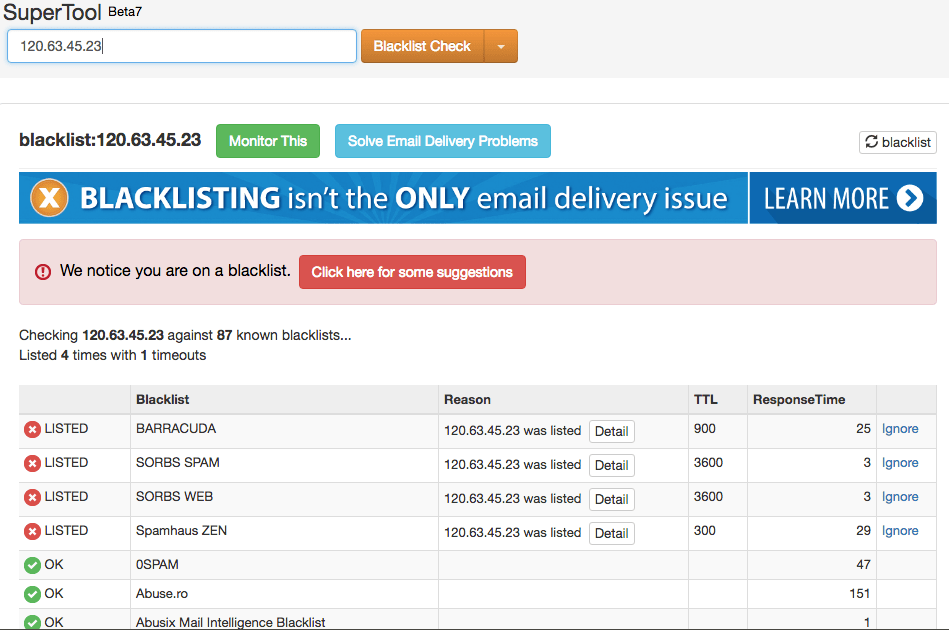The width and height of the screenshot is (949, 630).
Task: Click the LEARN MORE banner text
Action: (x=826, y=199)
